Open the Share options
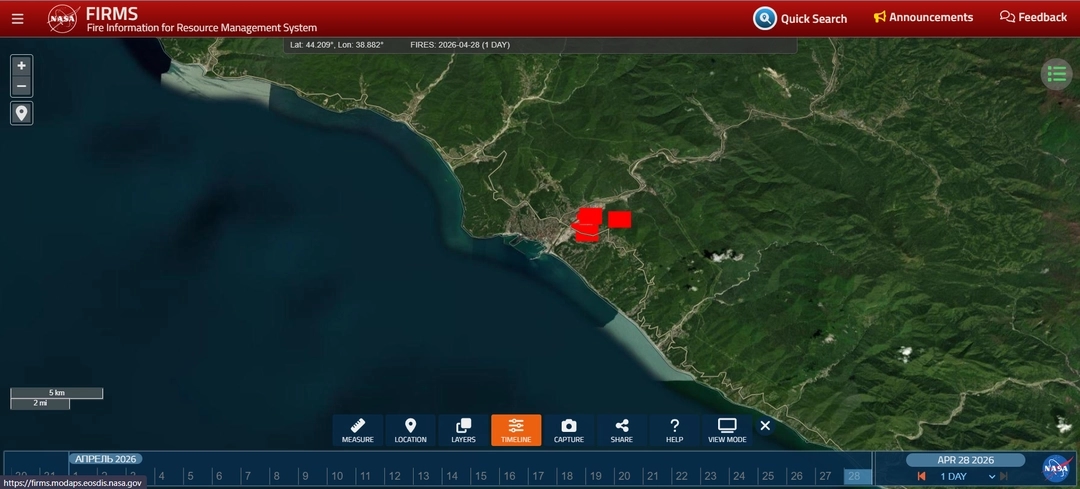Viewport: 1080px width, 489px height. click(621, 430)
